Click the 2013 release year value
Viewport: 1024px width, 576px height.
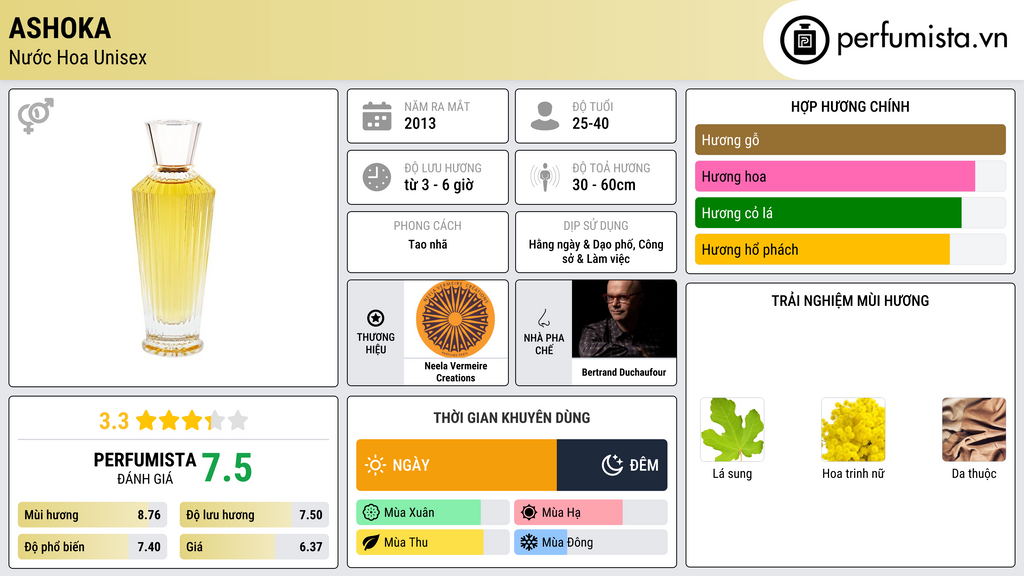click(420, 123)
